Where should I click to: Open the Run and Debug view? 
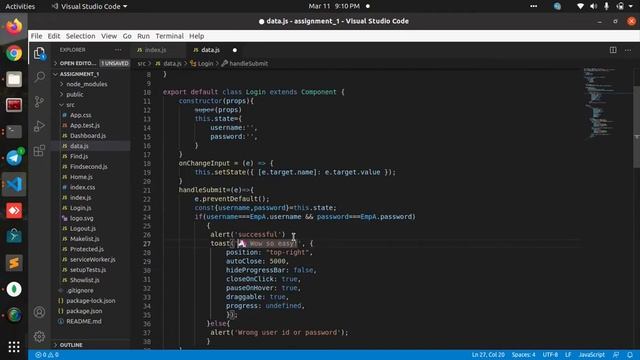40,126
